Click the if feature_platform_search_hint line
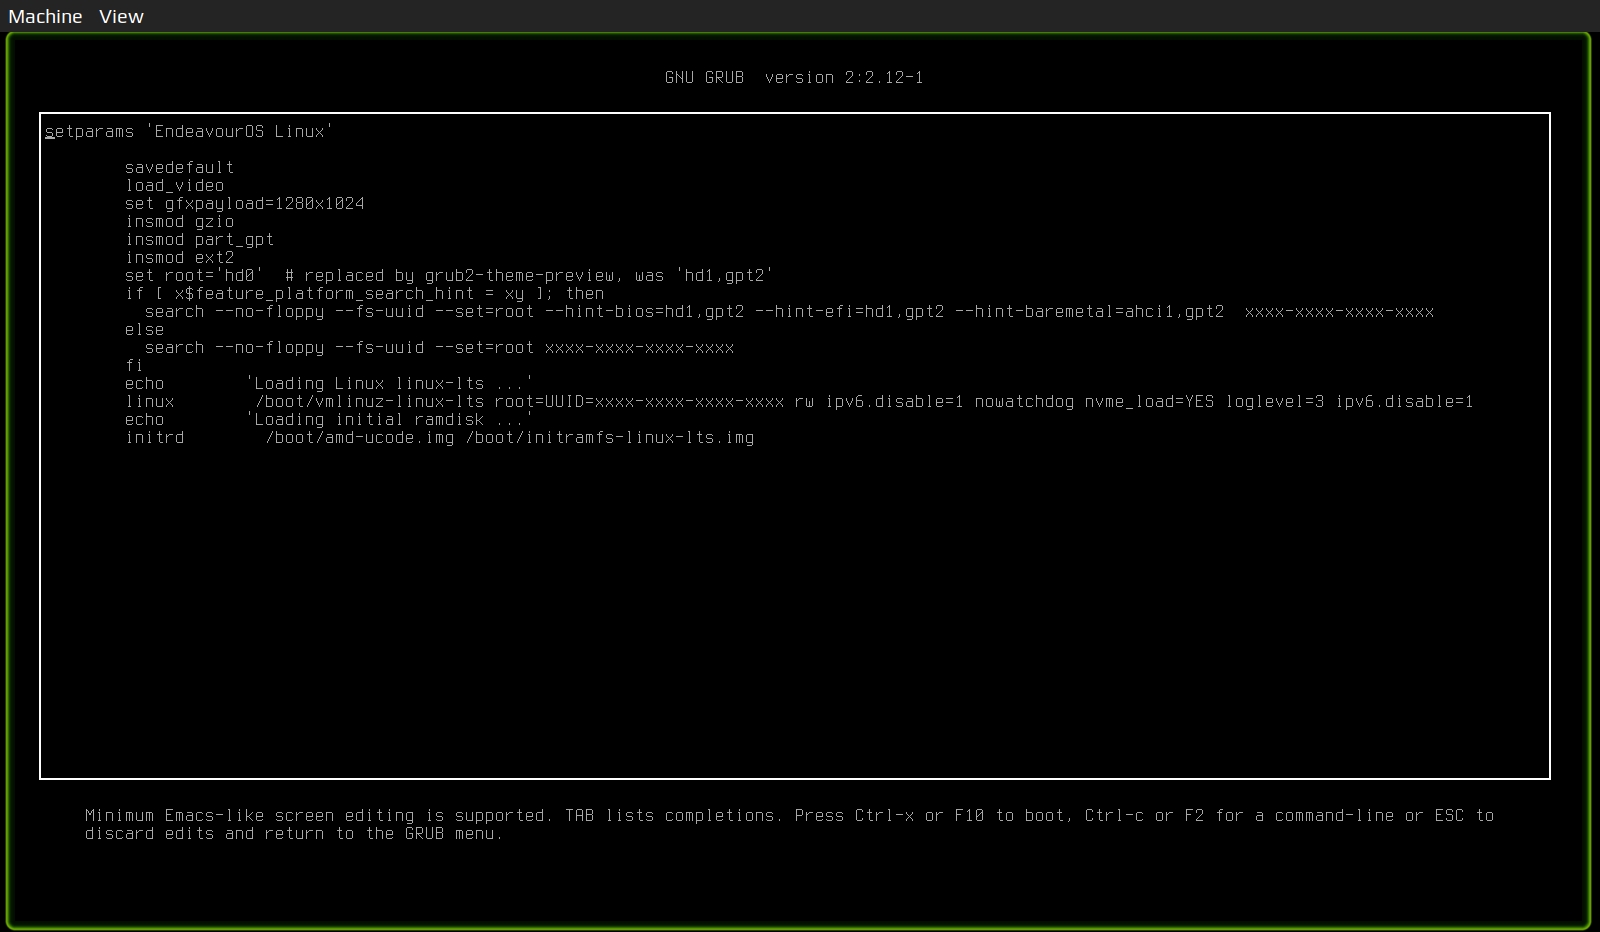The width and height of the screenshot is (1600, 932). [x=364, y=293]
